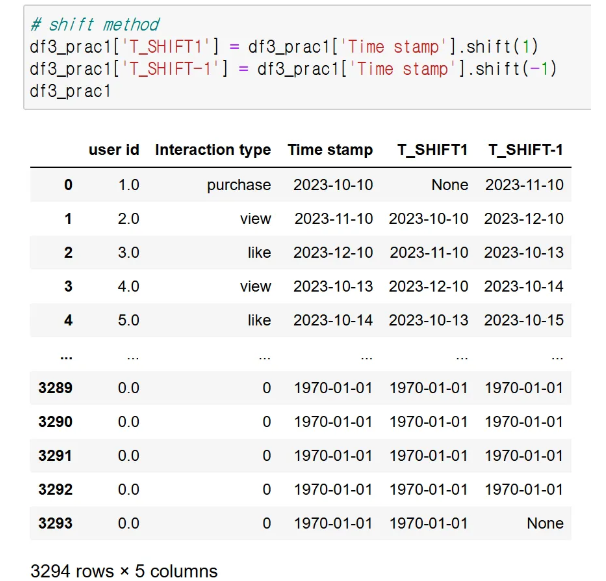Viewport: 606px width, 581px height.
Task: Place cursor on the '# shift method' comment
Action: (95, 25)
